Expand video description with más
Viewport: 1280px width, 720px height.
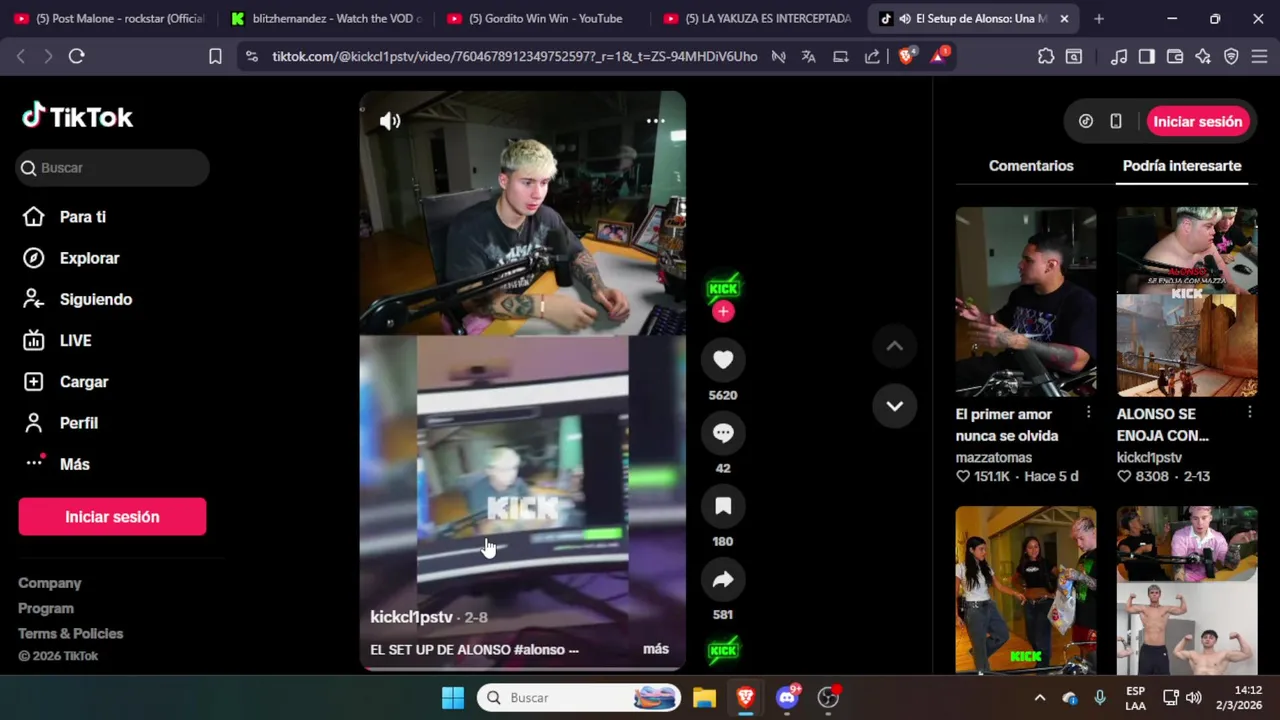pyautogui.click(x=656, y=649)
